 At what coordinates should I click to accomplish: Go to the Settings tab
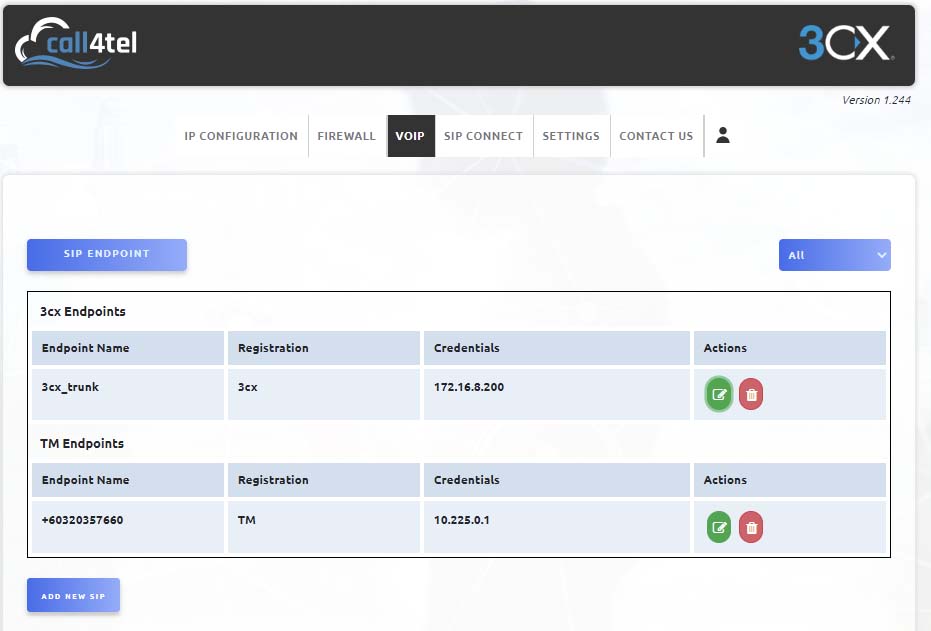[x=571, y=136]
